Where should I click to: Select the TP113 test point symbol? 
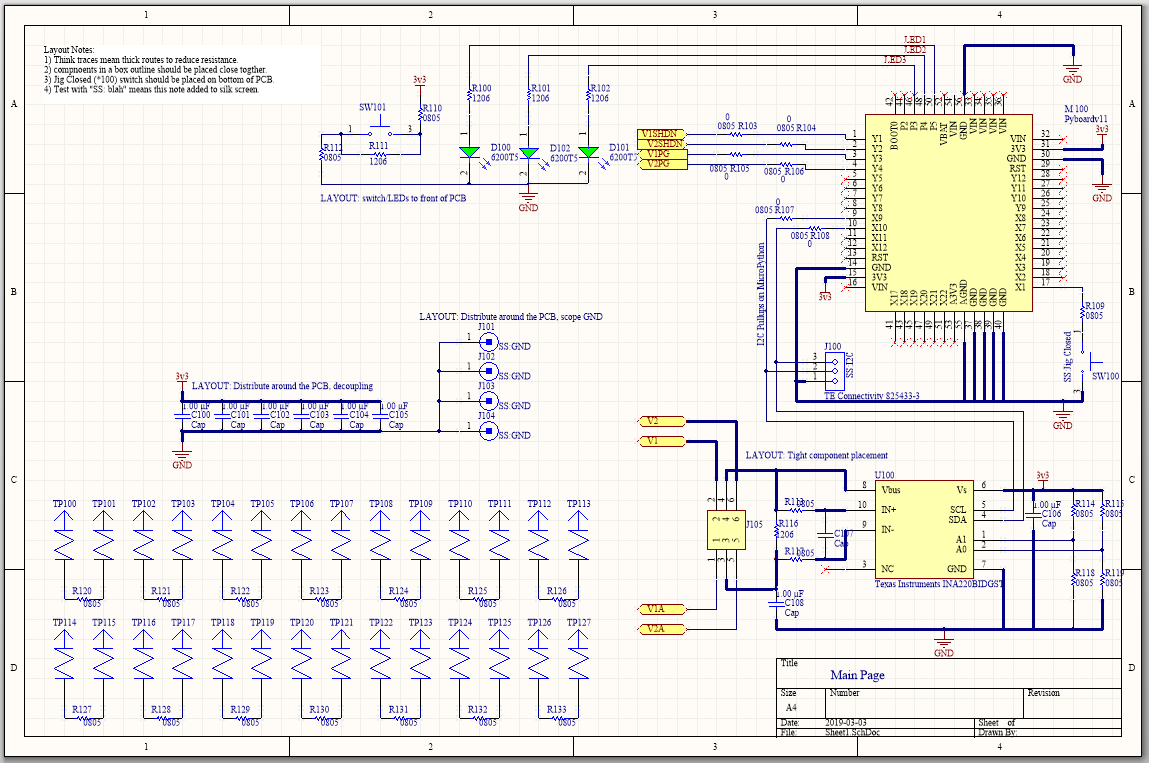(x=578, y=534)
